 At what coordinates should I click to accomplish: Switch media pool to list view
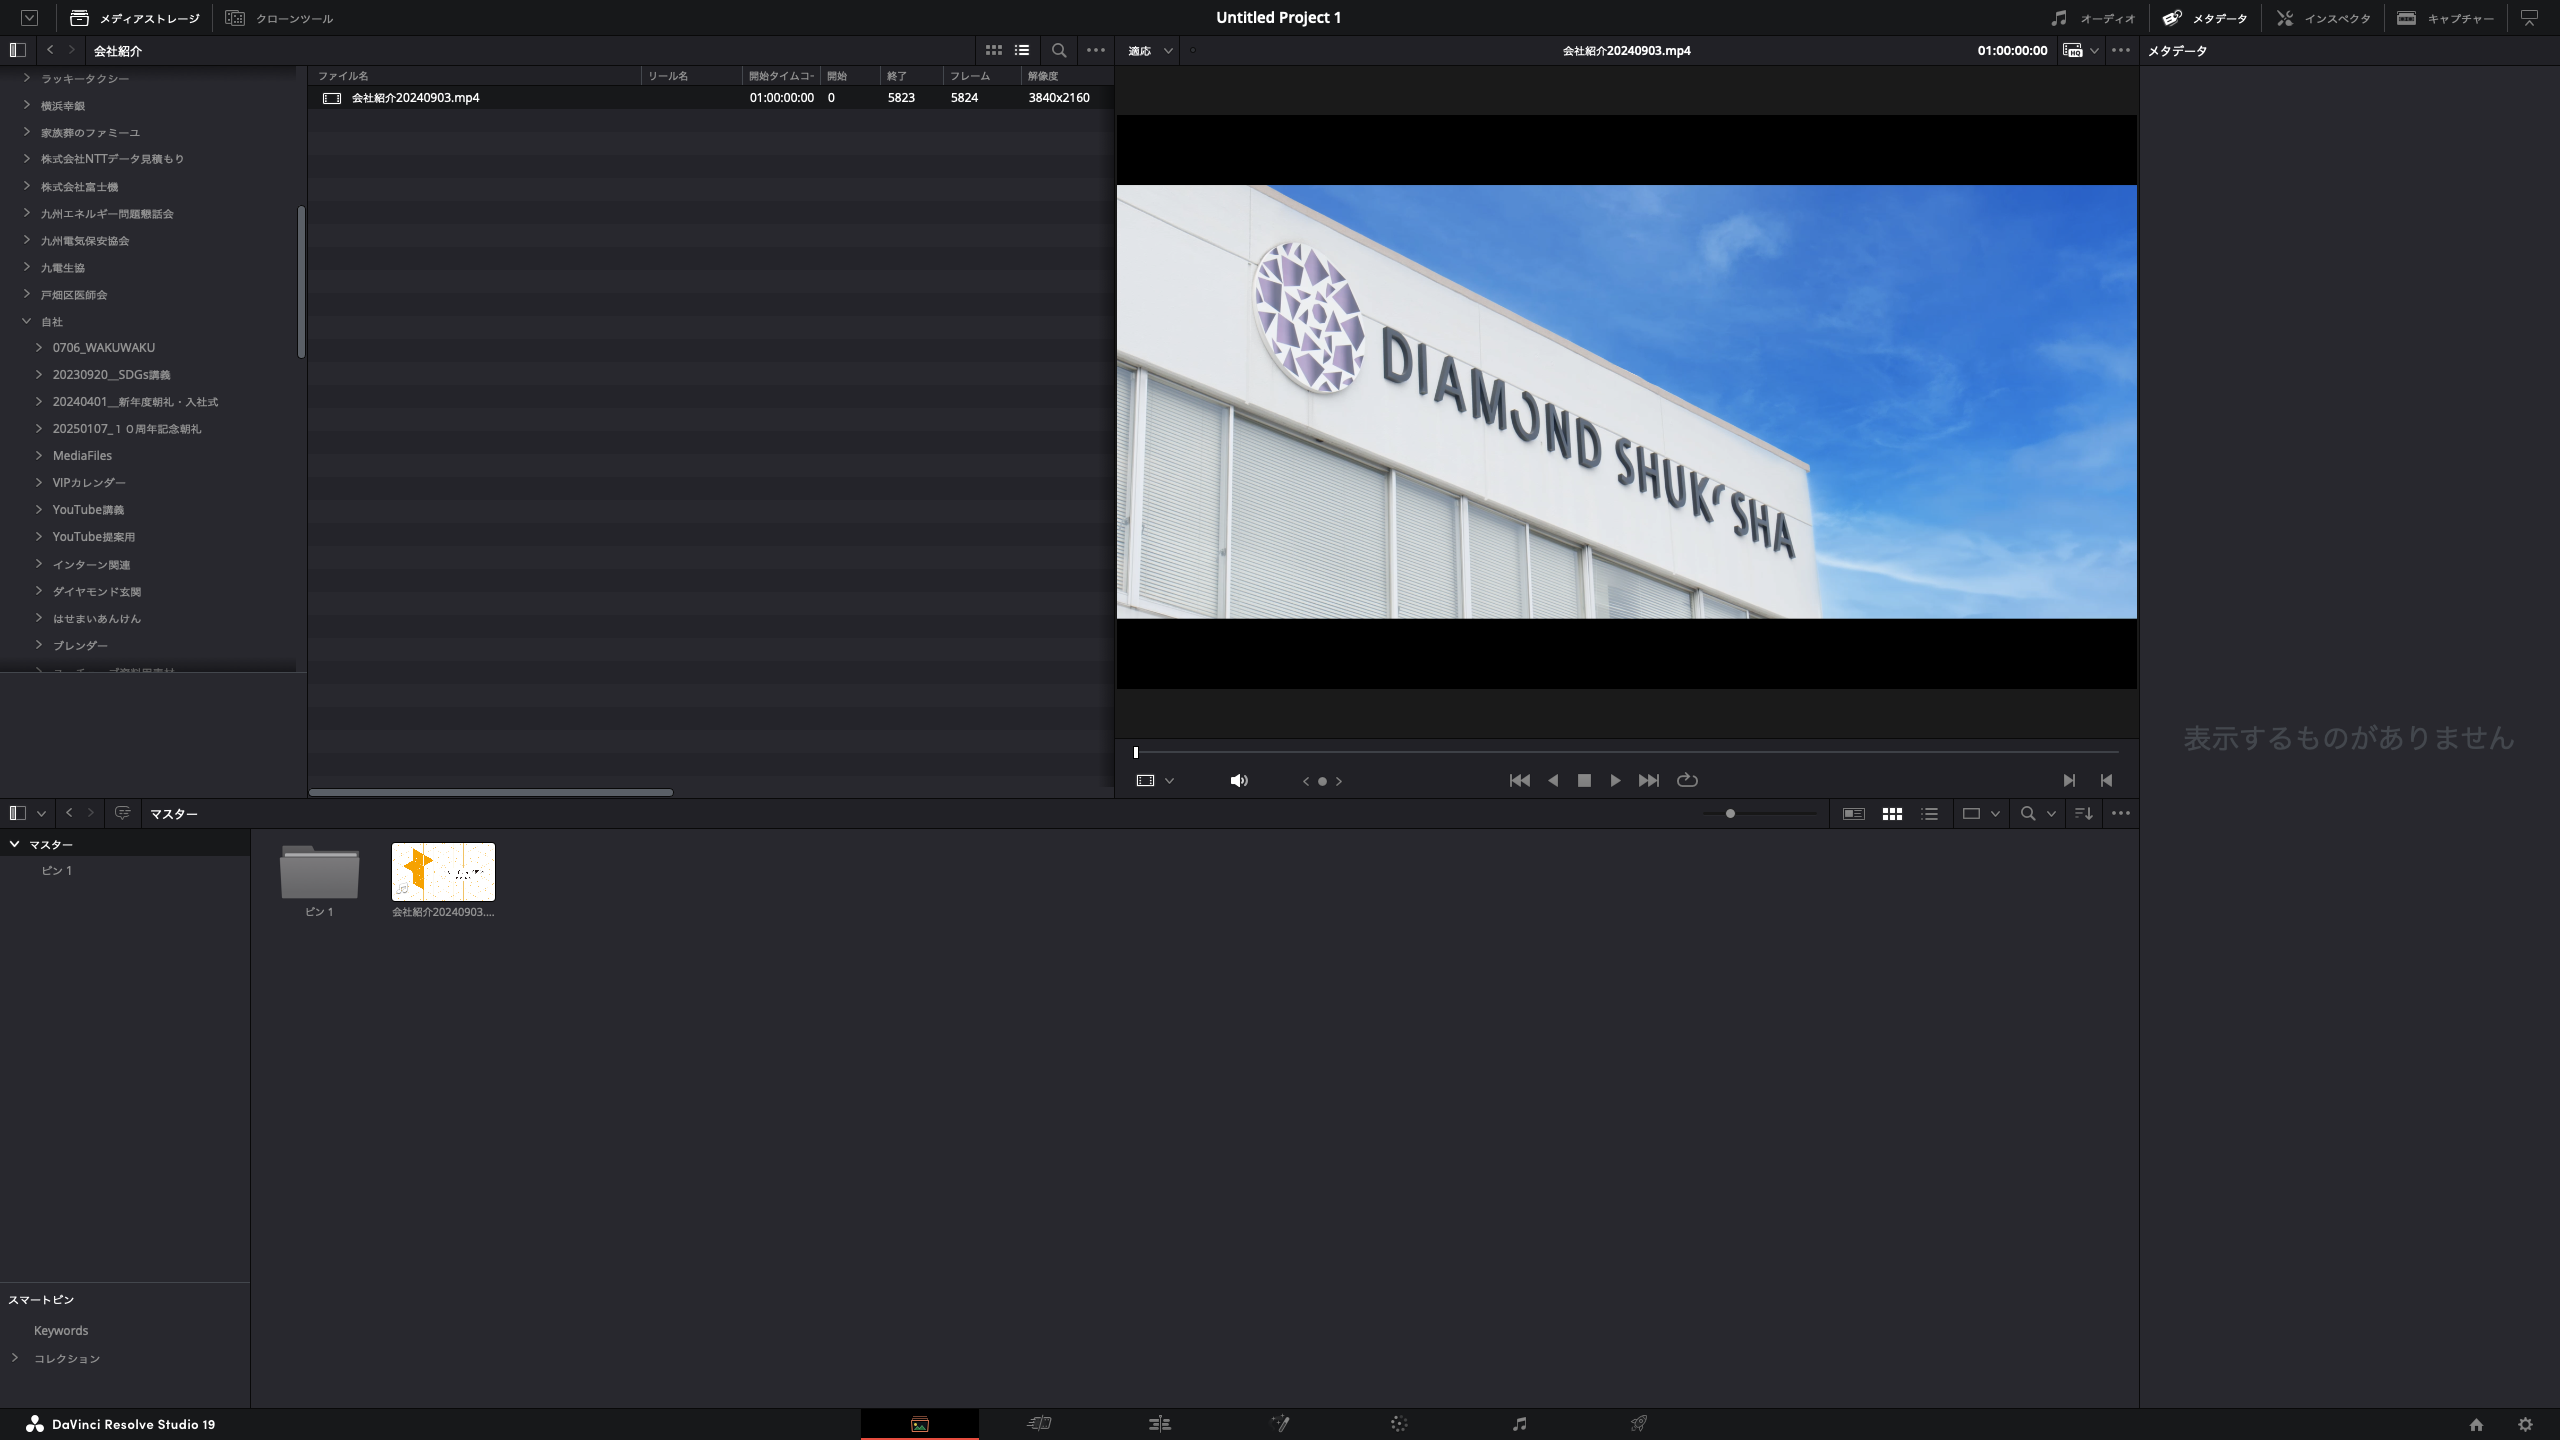(1930, 814)
